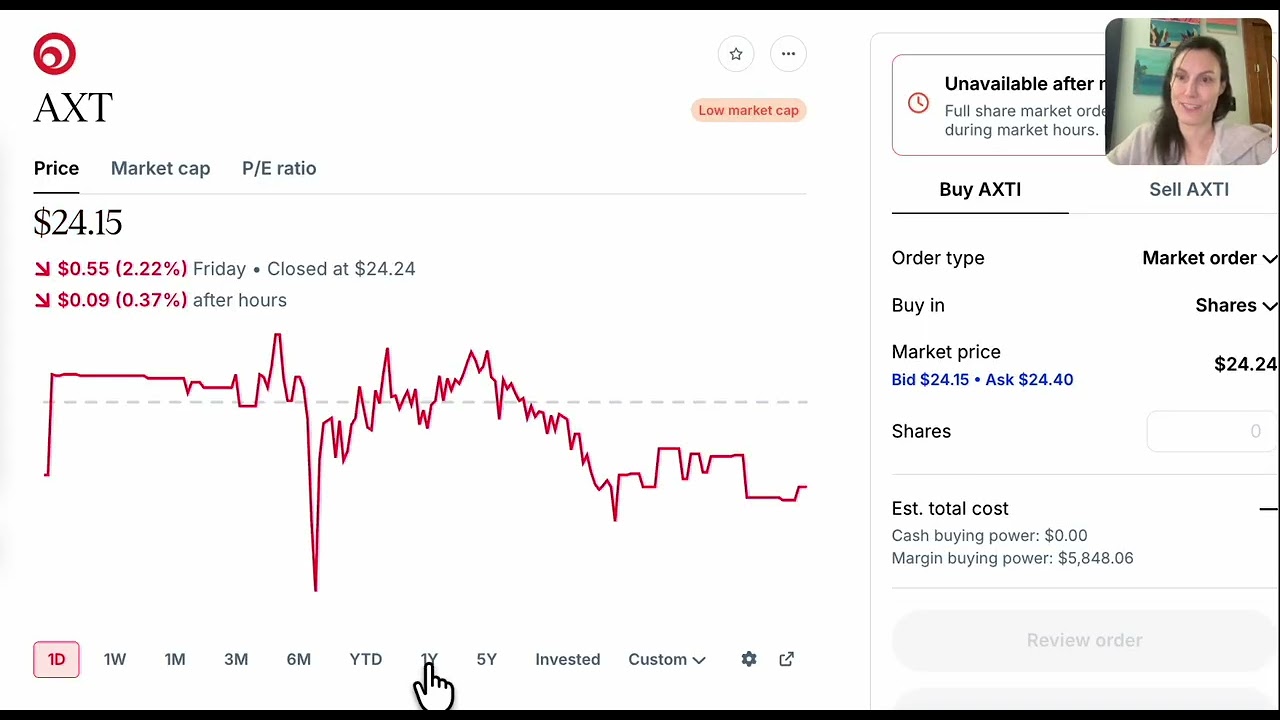Show the Invested chart view
This screenshot has height=720, width=1280.
[567, 659]
